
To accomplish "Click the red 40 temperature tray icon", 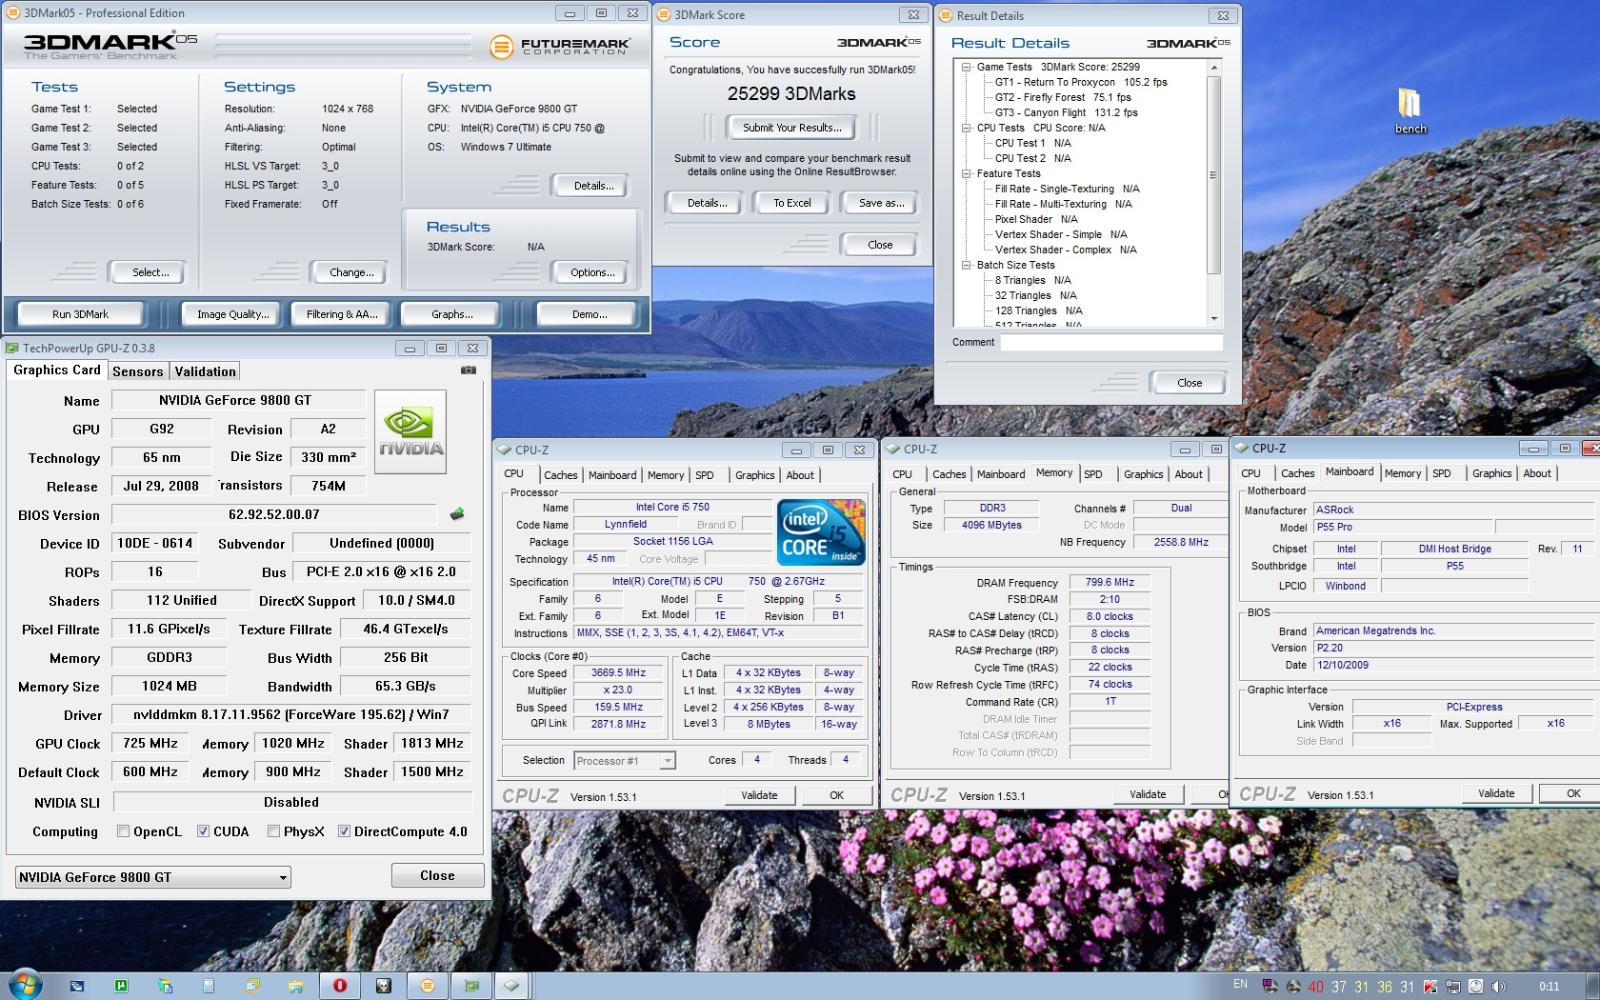I will 1315,987.
